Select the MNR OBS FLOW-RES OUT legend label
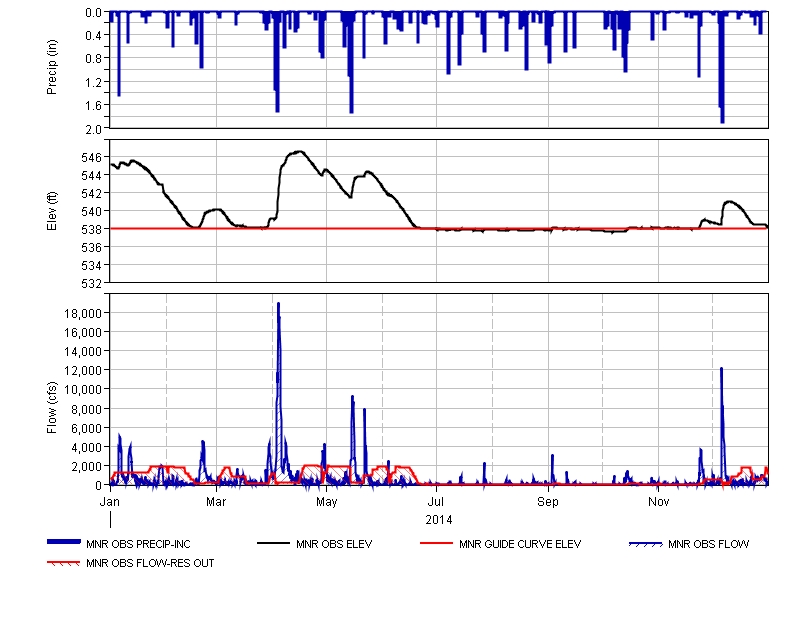Screen dimensions: 800x627 [x=150, y=563]
